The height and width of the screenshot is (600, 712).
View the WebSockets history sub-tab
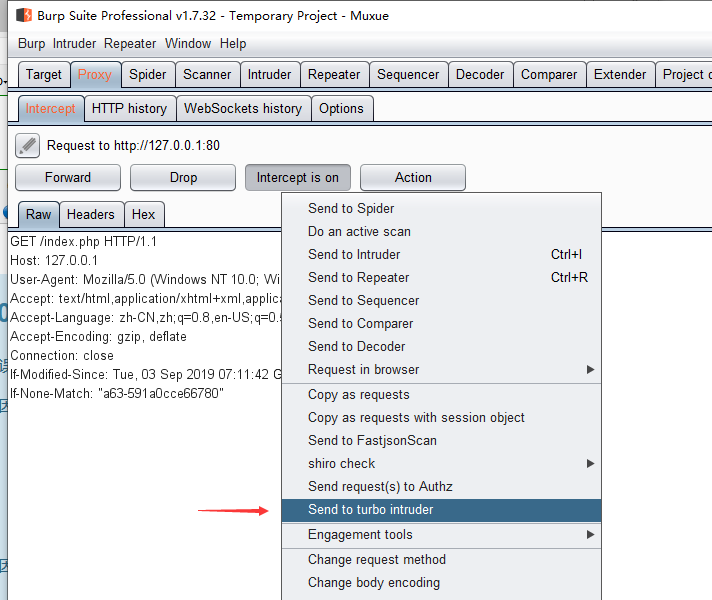pos(243,109)
